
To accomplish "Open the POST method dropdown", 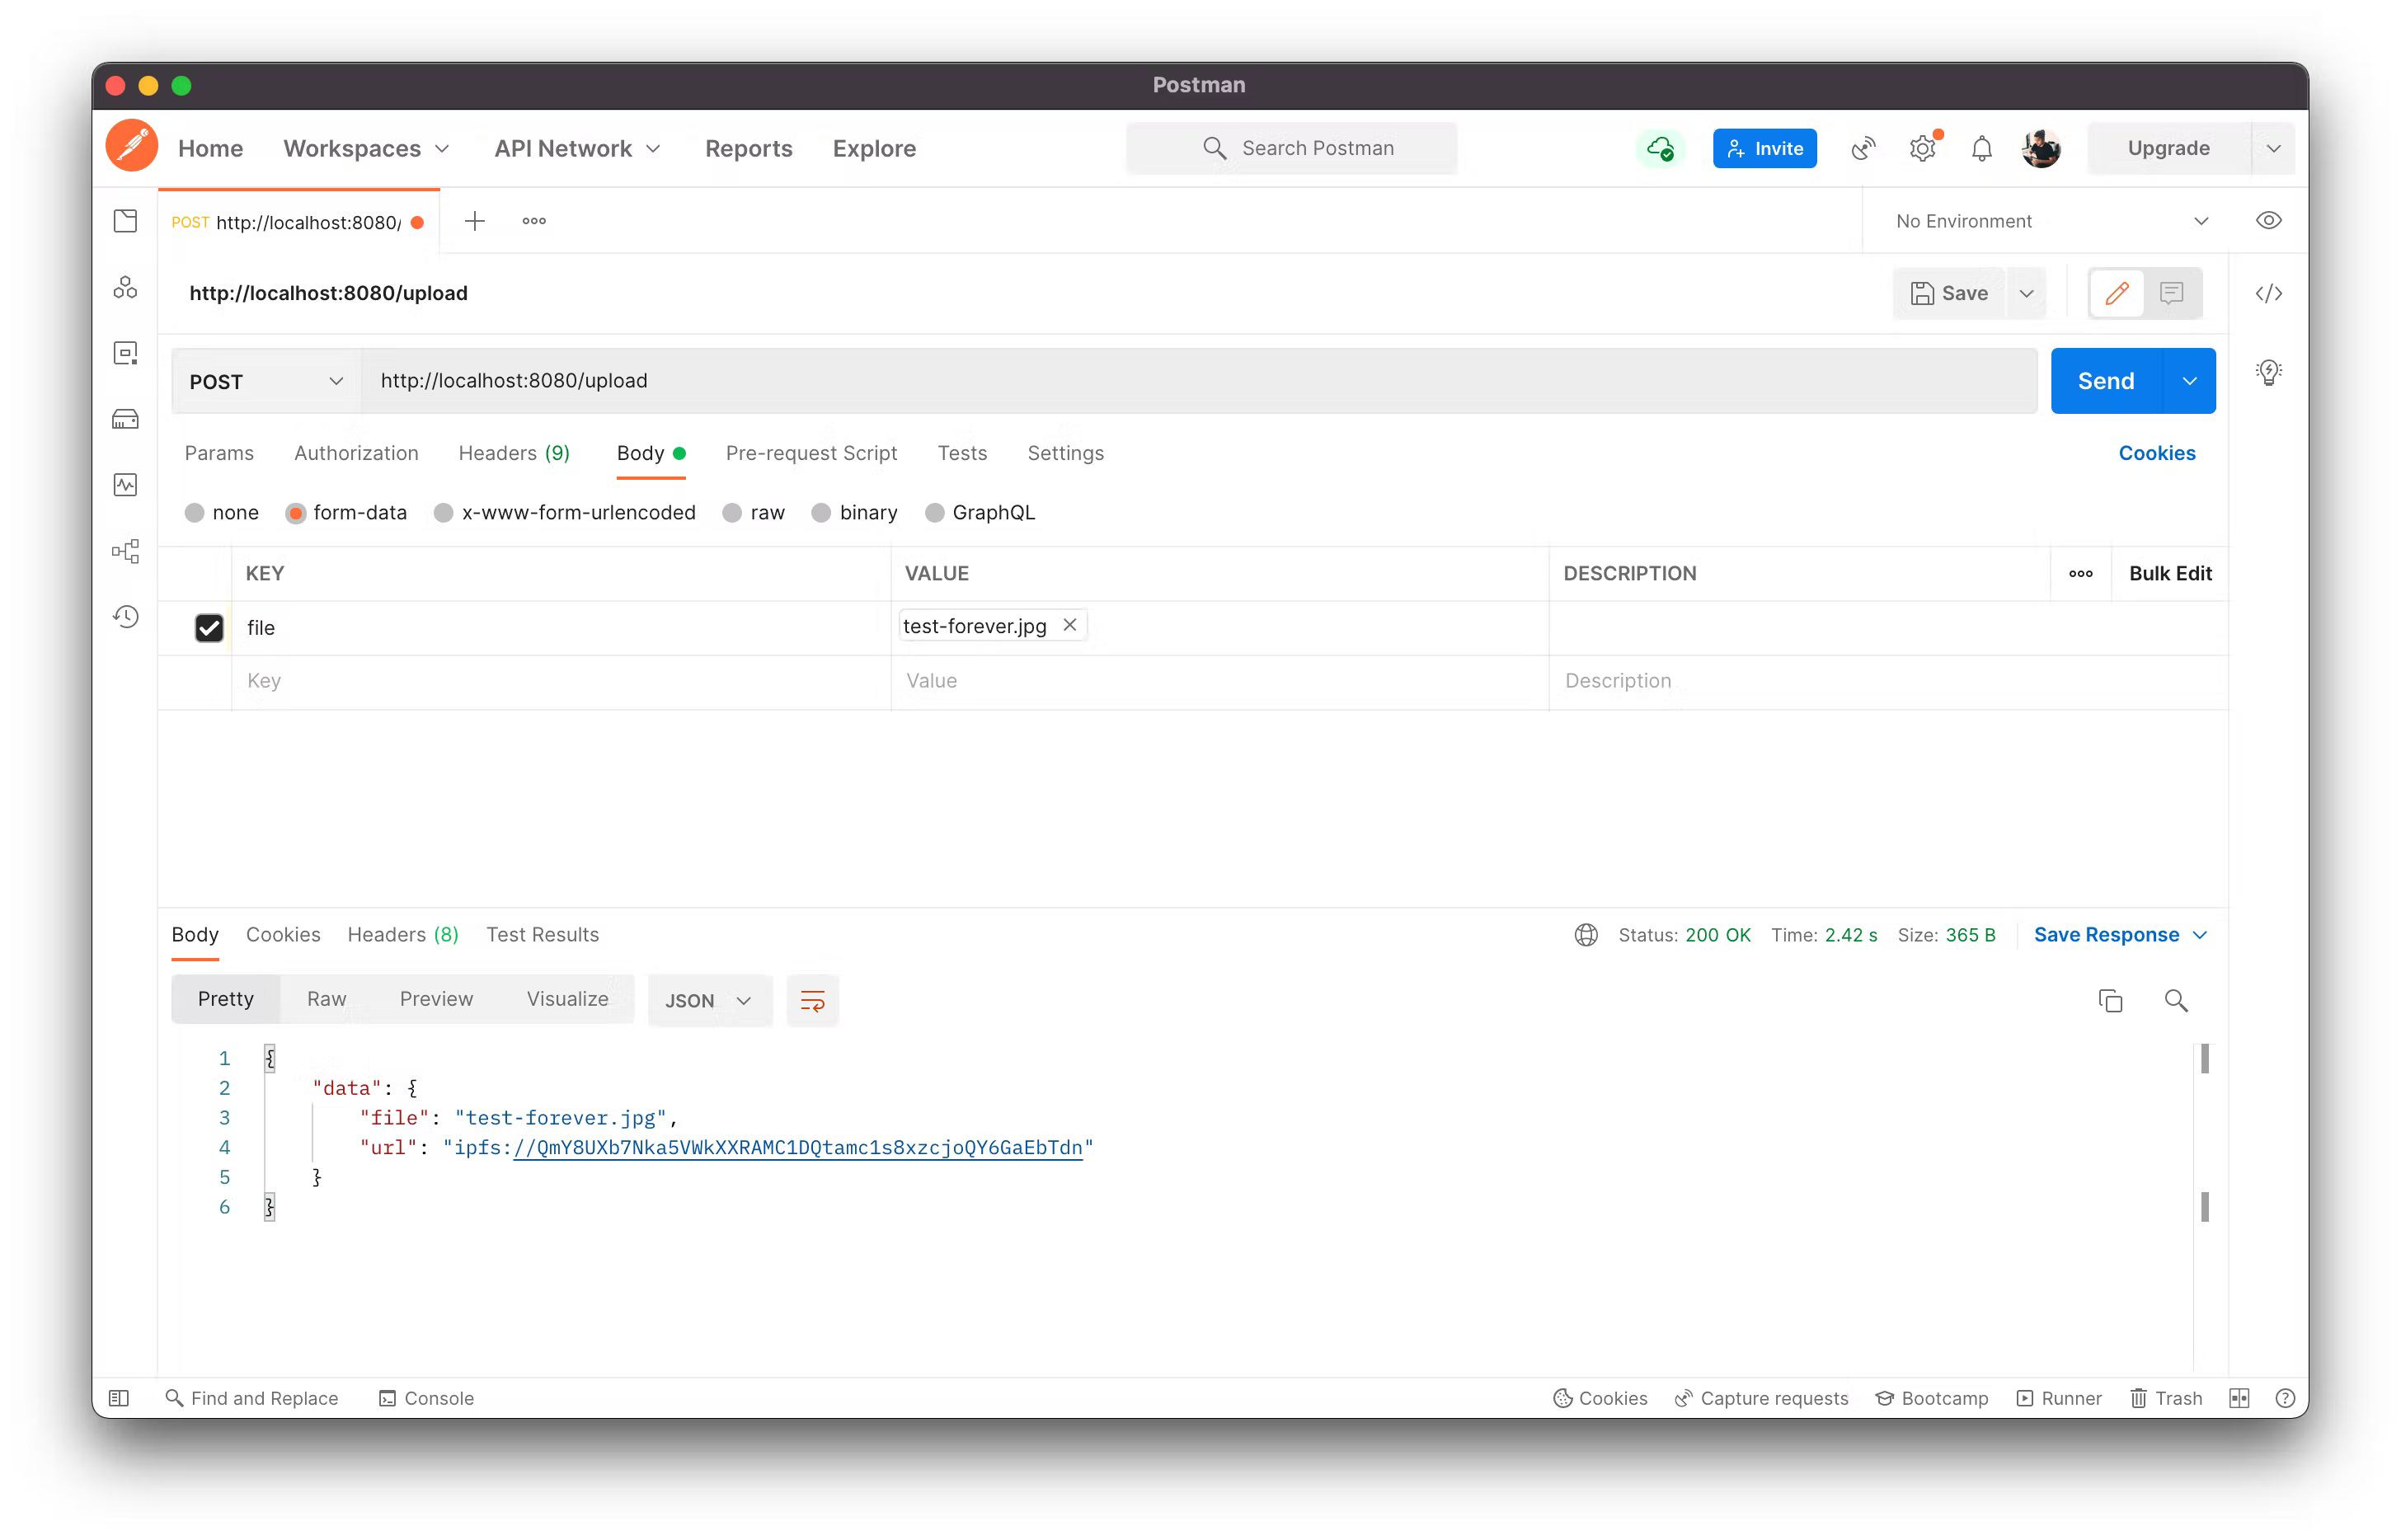I will (x=266, y=381).
